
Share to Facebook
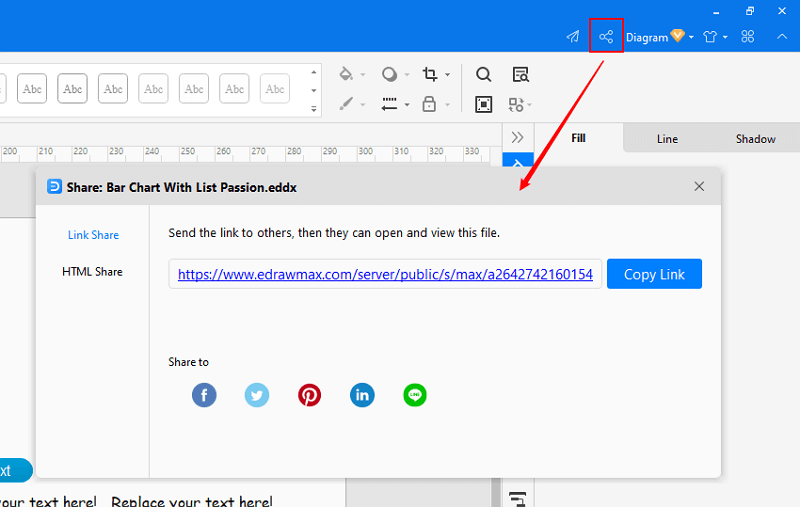[204, 395]
